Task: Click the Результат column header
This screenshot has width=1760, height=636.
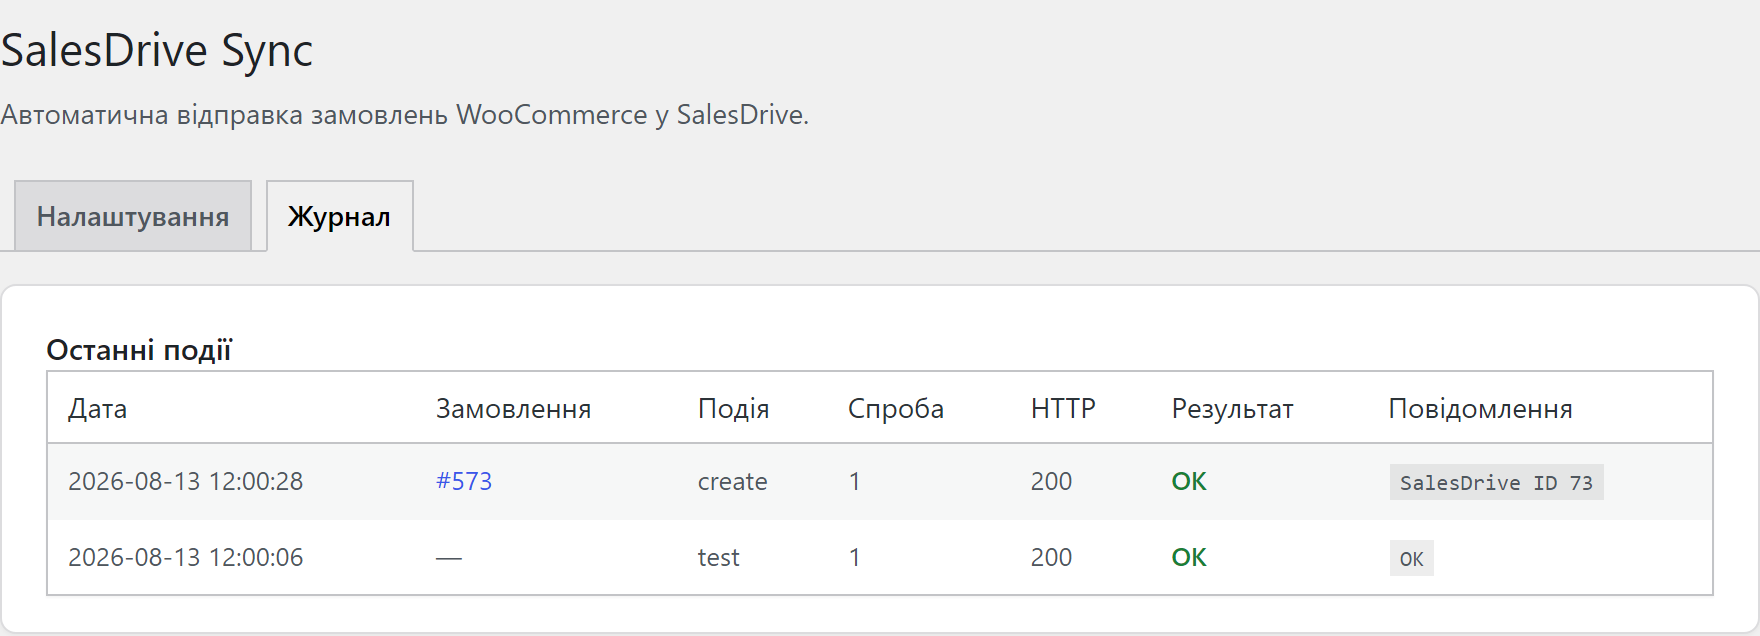Action: pos(1233,408)
